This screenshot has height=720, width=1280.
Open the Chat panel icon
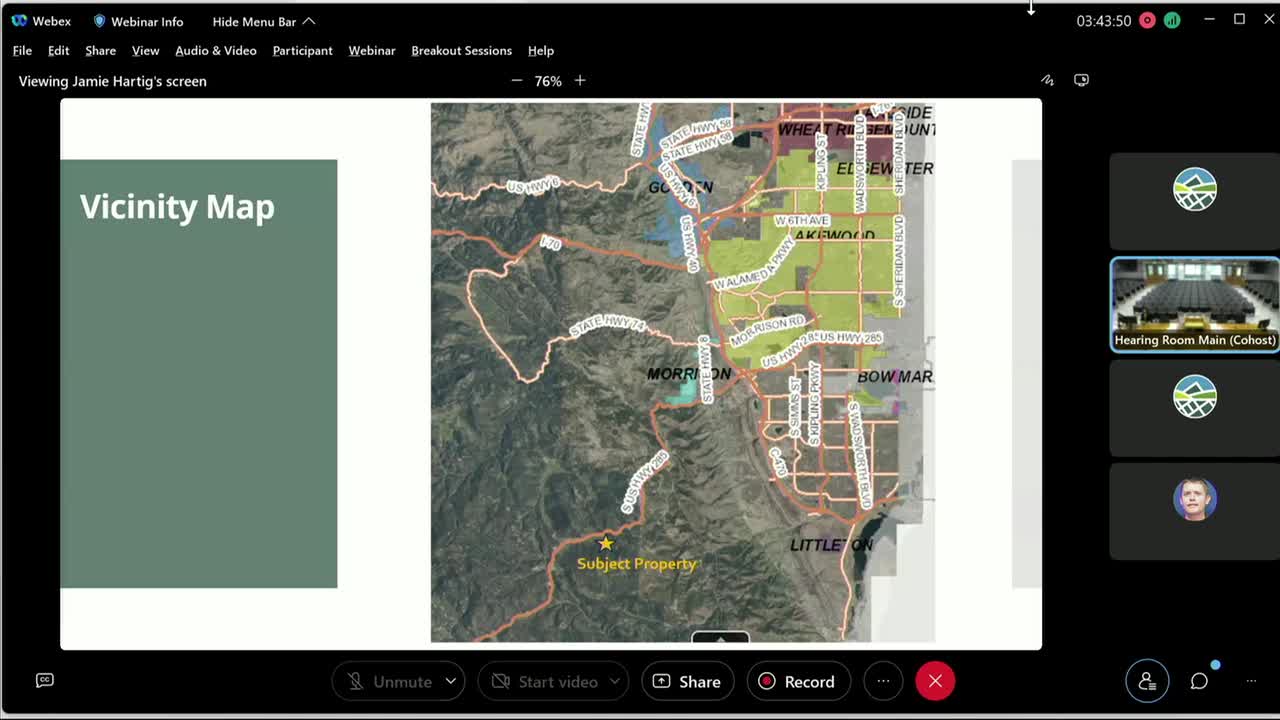1199,681
